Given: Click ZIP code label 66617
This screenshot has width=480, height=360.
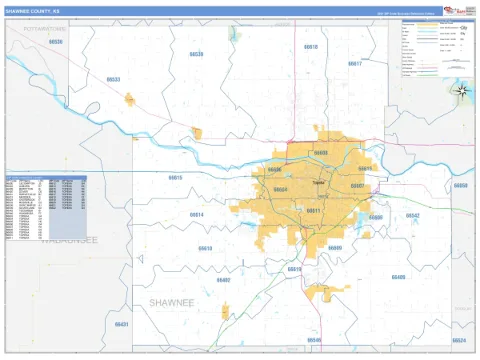Looking at the screenshot, I should pos(355,64).
